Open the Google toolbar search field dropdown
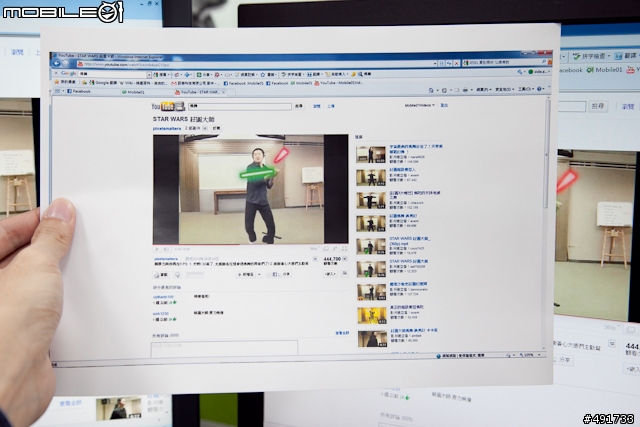The image size is (640, 427). (149, 75)
